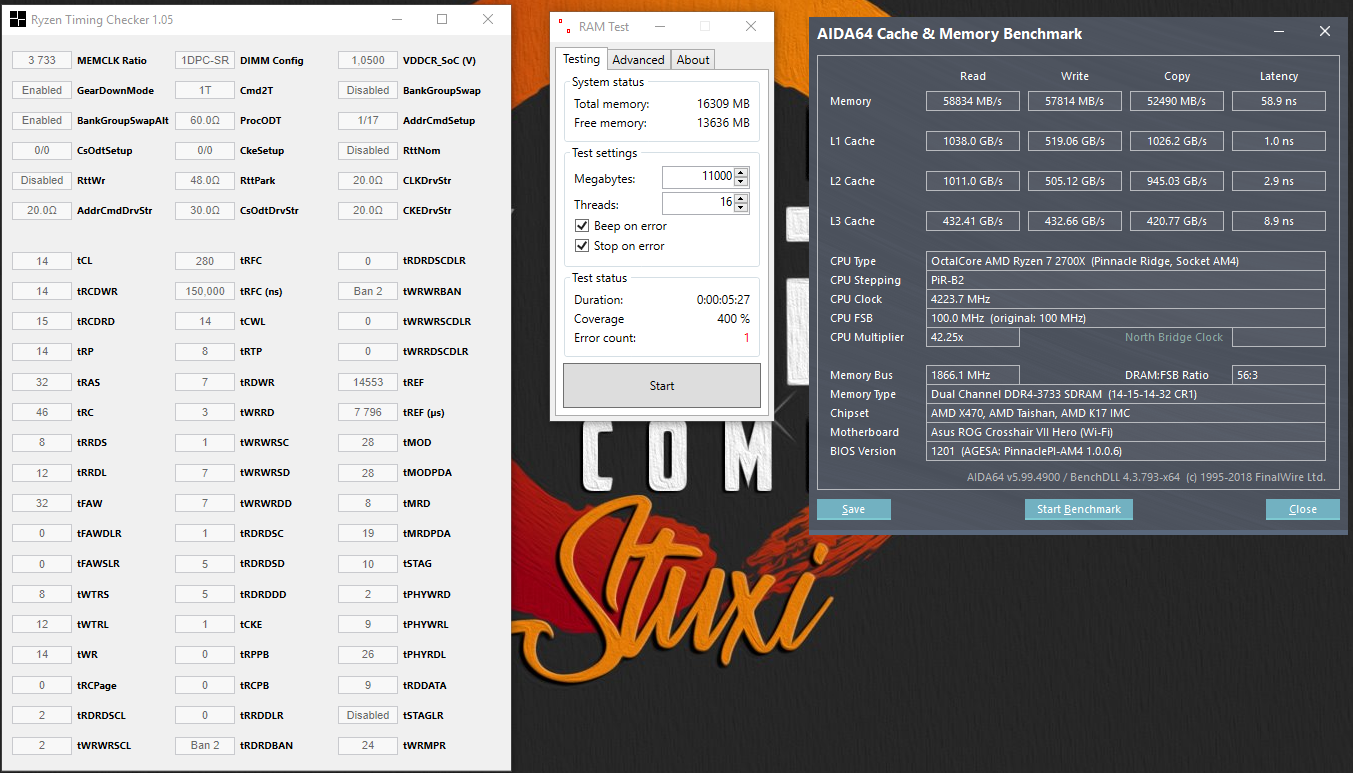Click the CPU Type field in AIDA64
Viewport: 1353px width, 773px height.
coord(1126,261)
